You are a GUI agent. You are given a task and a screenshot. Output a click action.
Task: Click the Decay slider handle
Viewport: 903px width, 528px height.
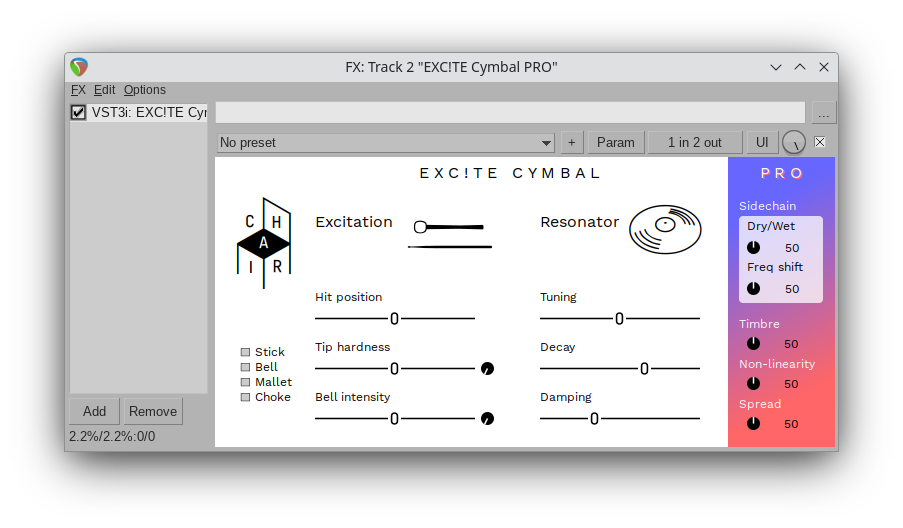pos(644,369)
